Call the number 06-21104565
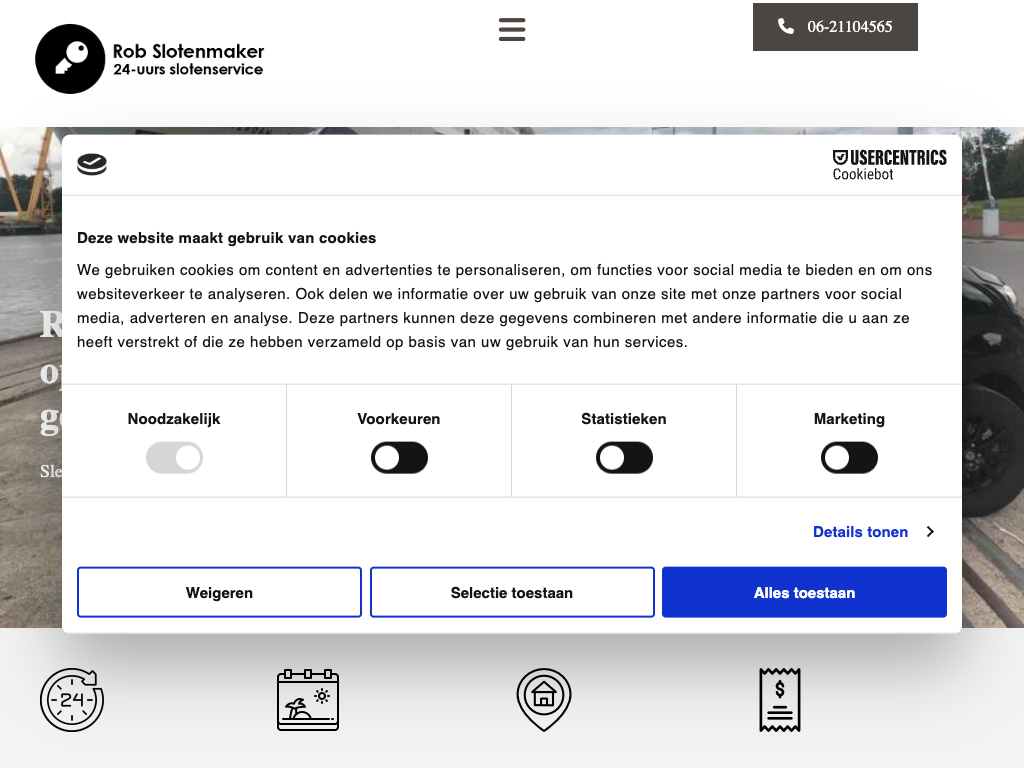This screenshot has width=1024, height=768. pos(849,27)
